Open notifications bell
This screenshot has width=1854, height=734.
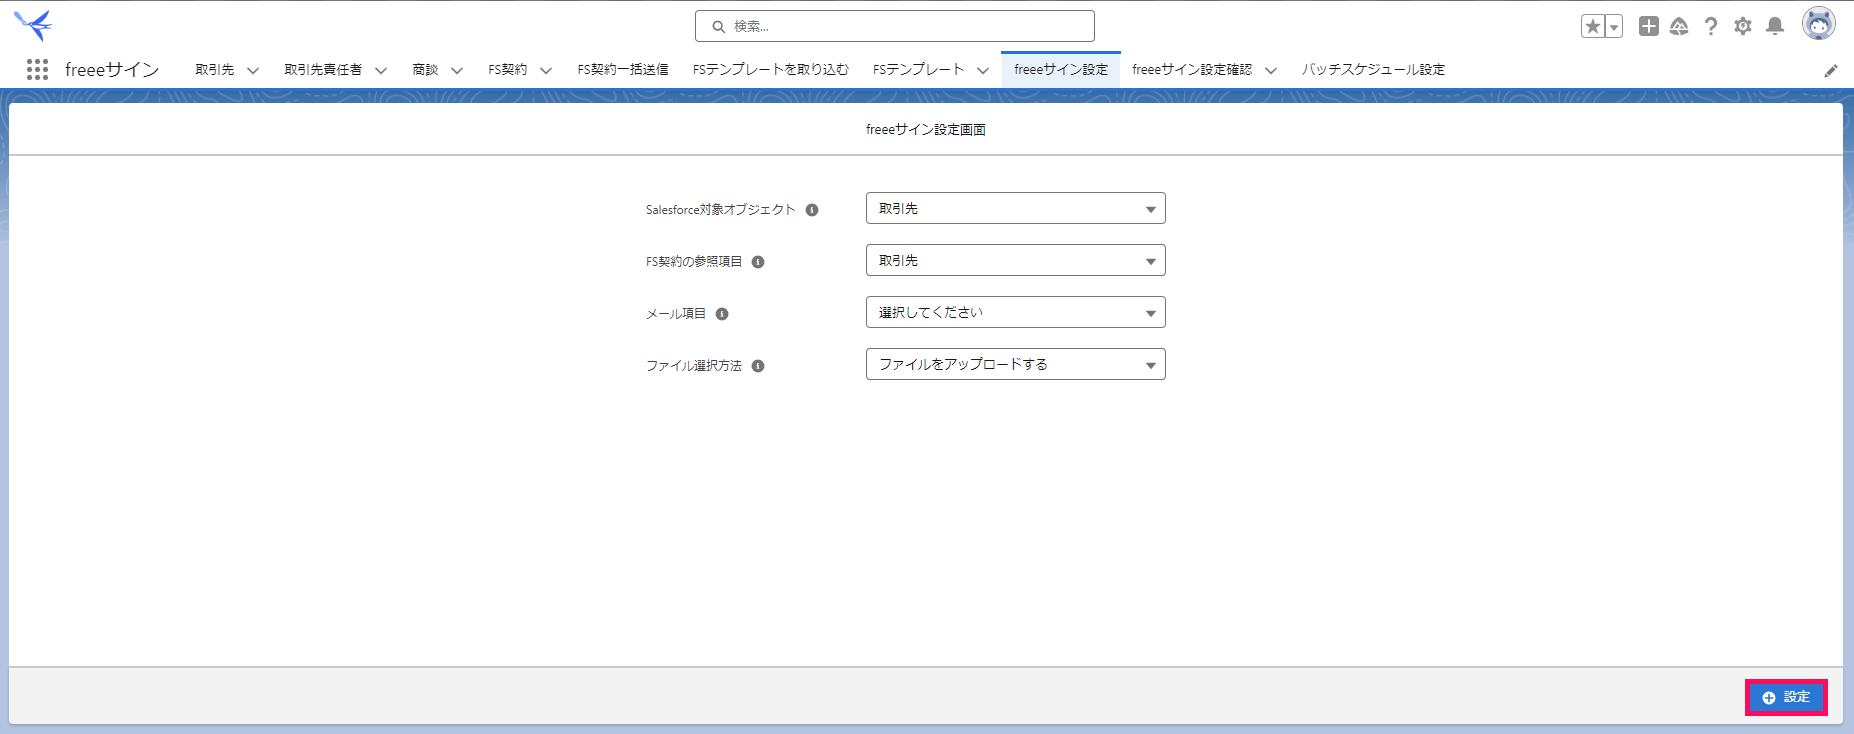tap(1775, 26)
